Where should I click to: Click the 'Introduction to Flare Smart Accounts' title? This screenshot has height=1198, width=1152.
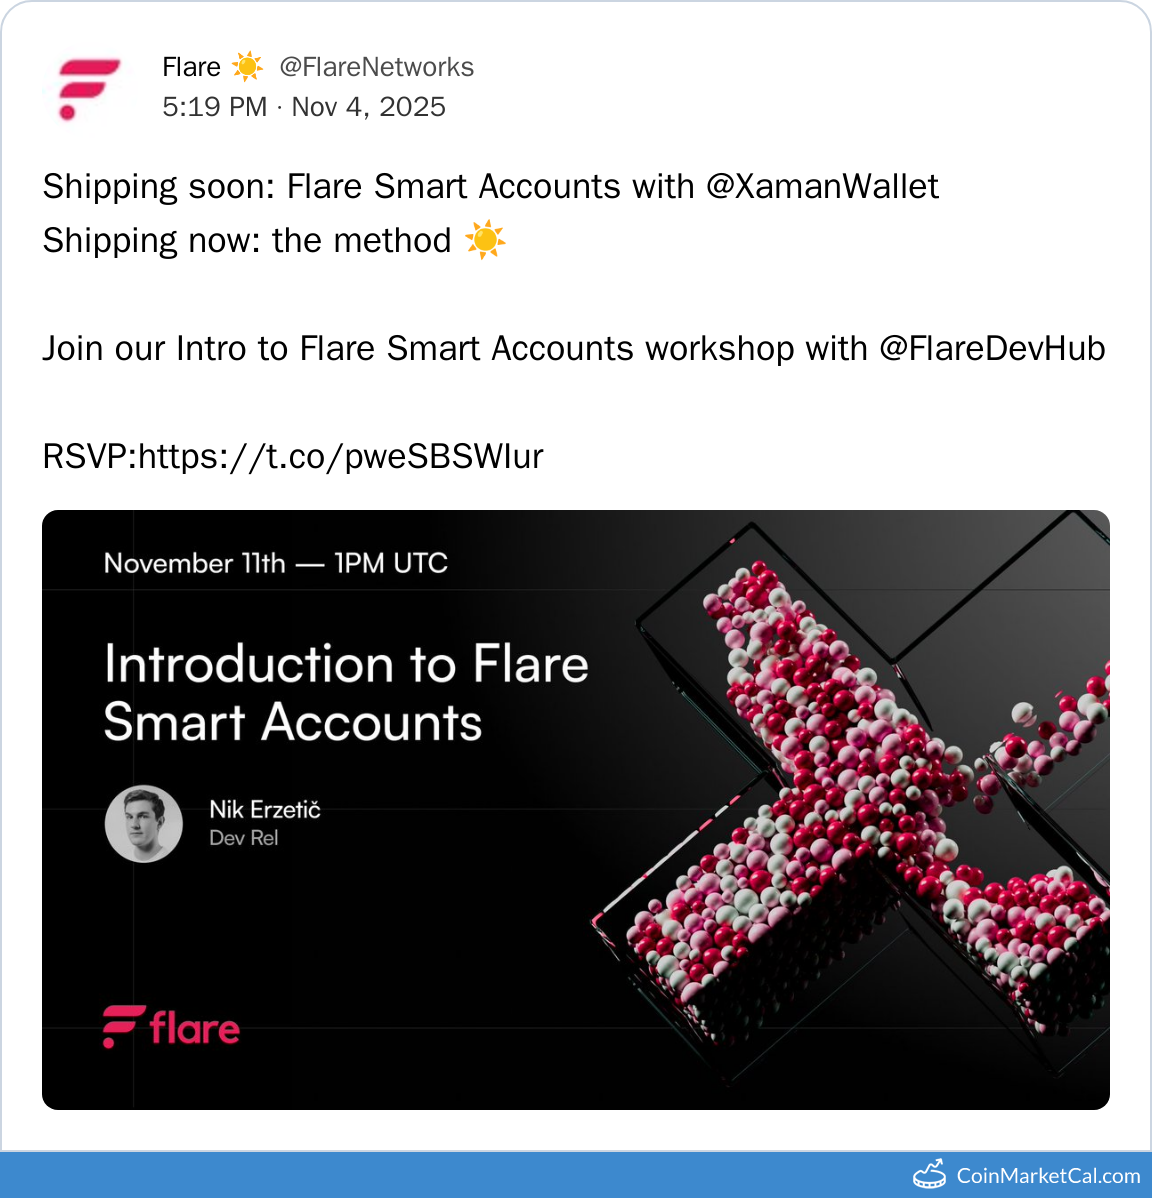pyautogui.click(x=345, y=692)
